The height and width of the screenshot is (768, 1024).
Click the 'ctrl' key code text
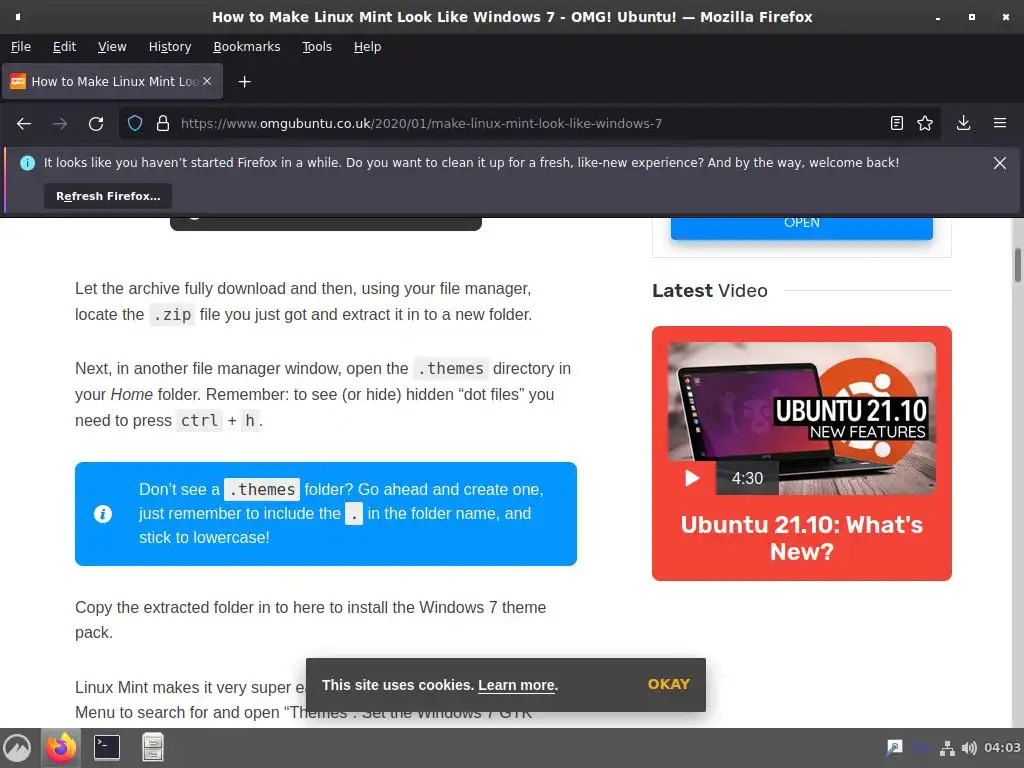click(x=199, y=420)
